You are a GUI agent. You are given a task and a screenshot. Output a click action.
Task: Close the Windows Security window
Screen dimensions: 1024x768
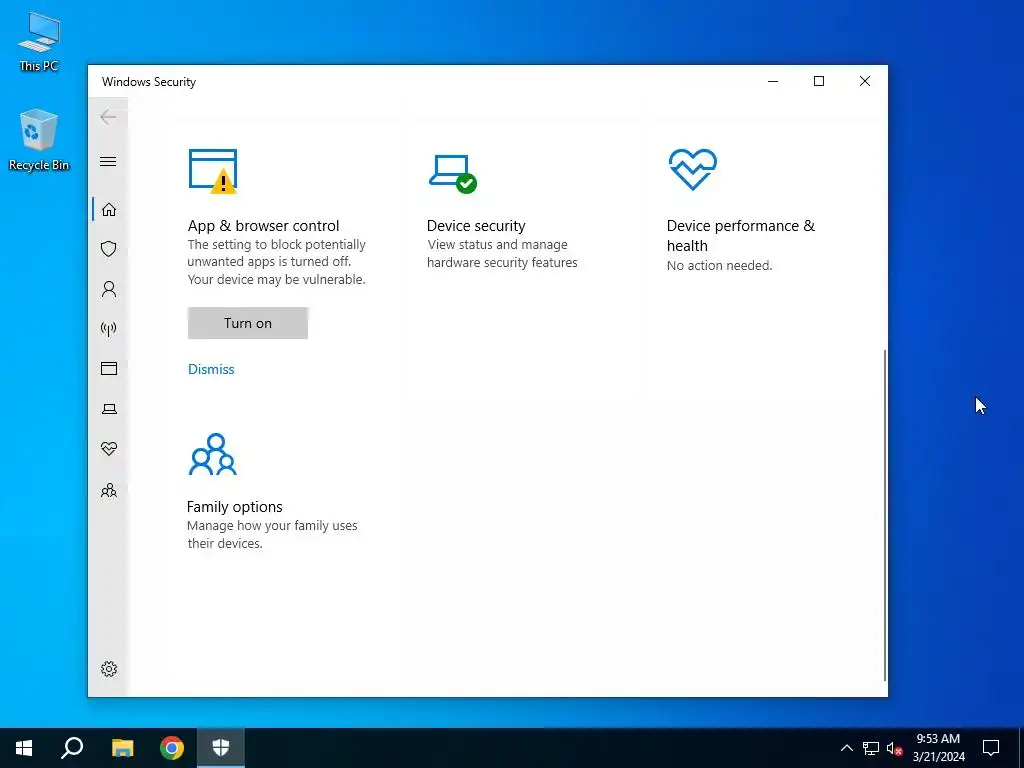865,81
